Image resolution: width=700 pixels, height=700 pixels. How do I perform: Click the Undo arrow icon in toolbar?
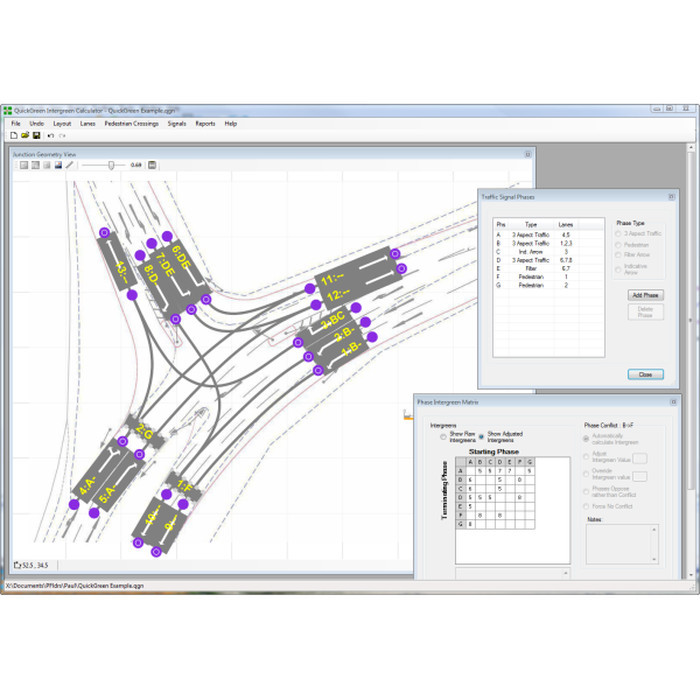click(x=50, y=135)
